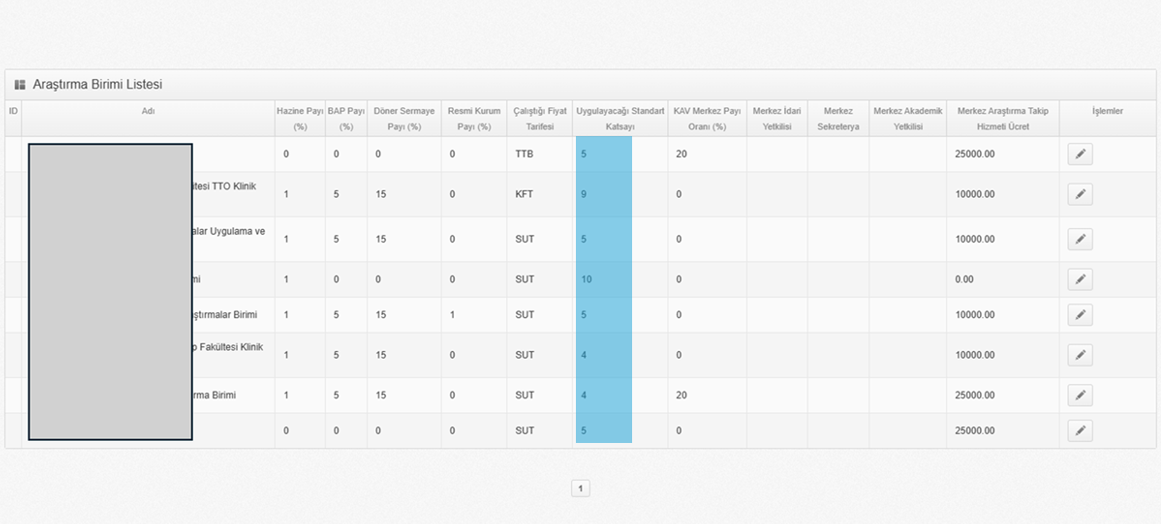
Task: Edit the row ending in 'Uygulama ve'
Action: click(x=1079, y=239)
